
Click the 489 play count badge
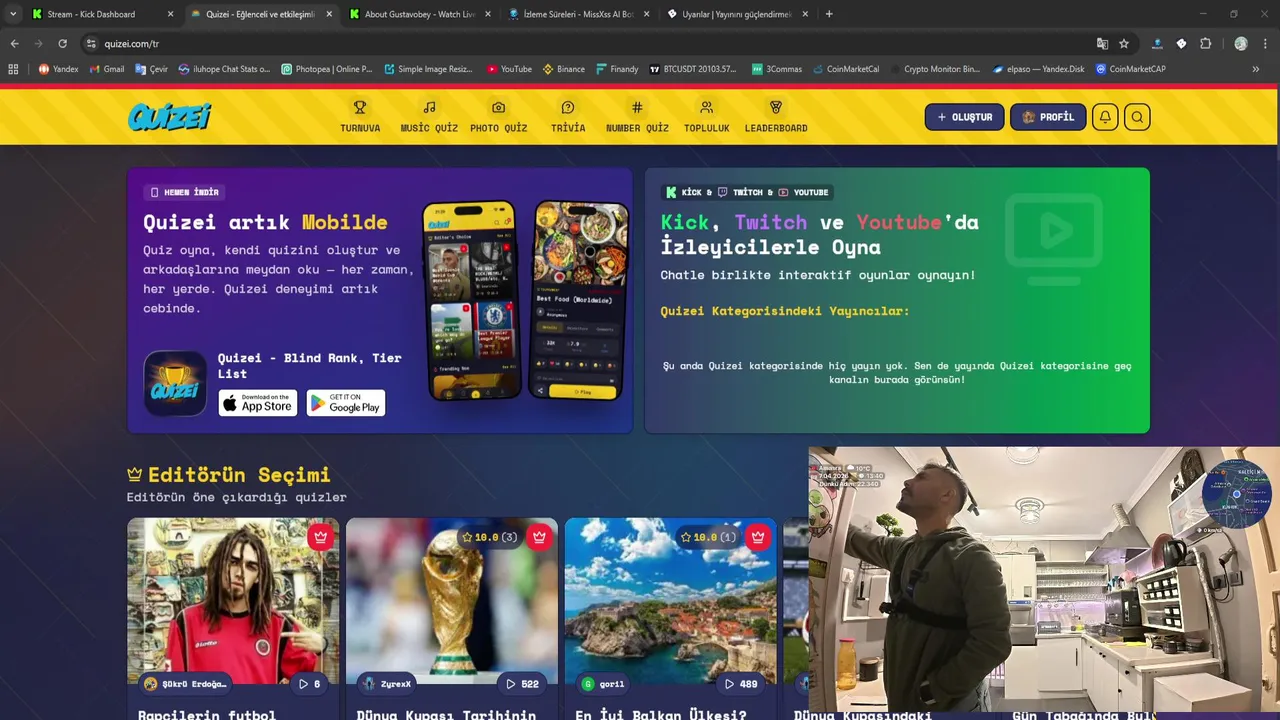tap(741, 684)
